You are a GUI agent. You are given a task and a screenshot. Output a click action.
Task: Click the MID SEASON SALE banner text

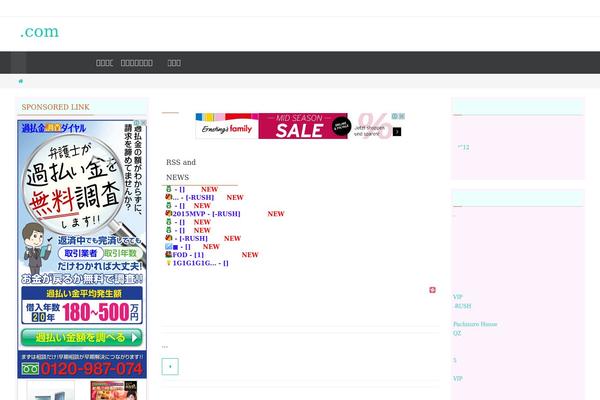[300, 126]
